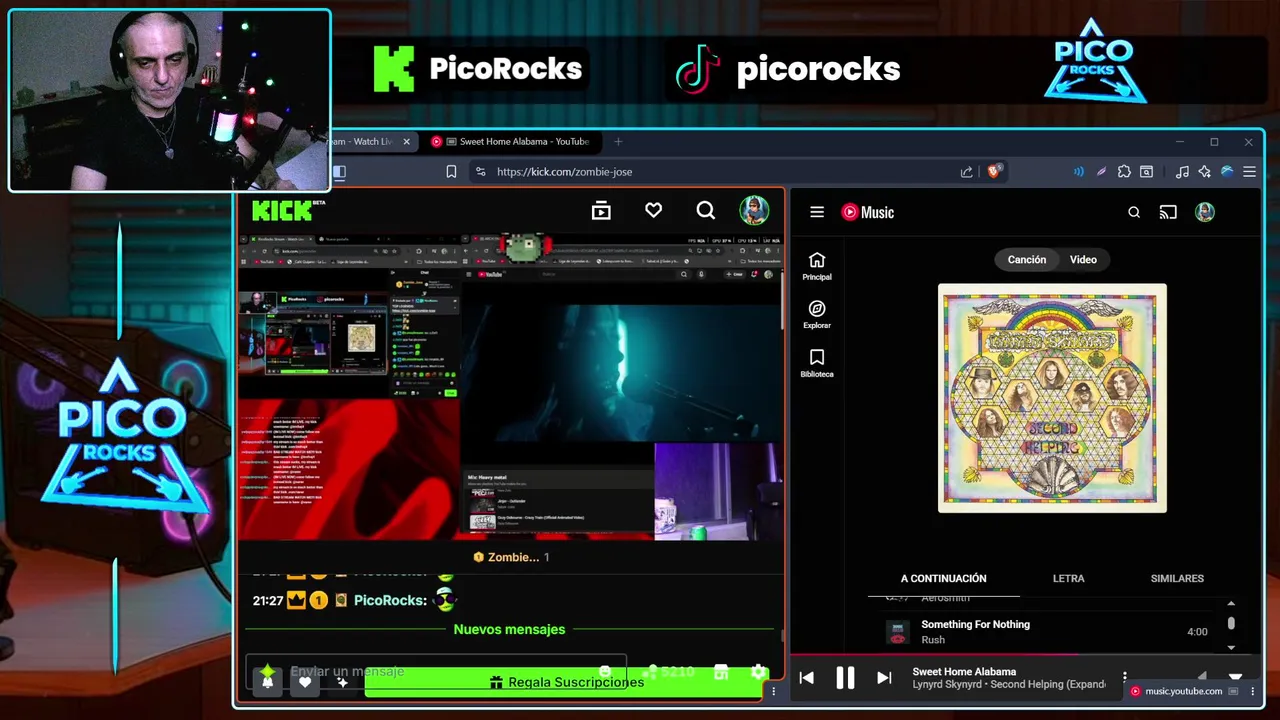Switch to Canción mode

pos(1026,260)
